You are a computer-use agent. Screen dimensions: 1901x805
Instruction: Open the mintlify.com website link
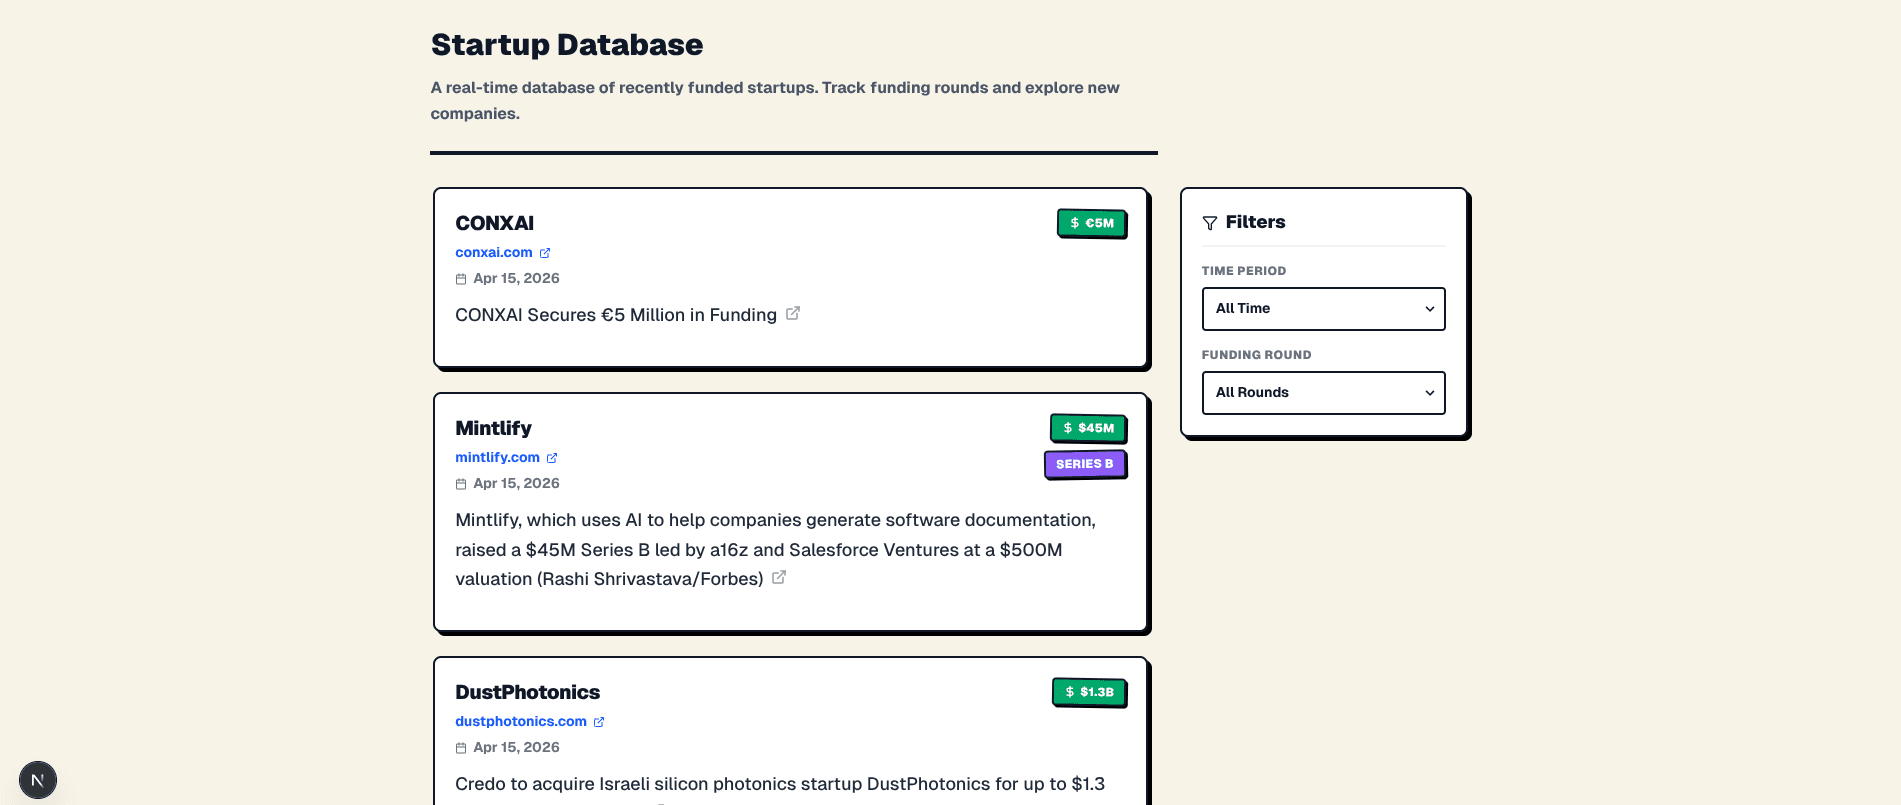498,458
